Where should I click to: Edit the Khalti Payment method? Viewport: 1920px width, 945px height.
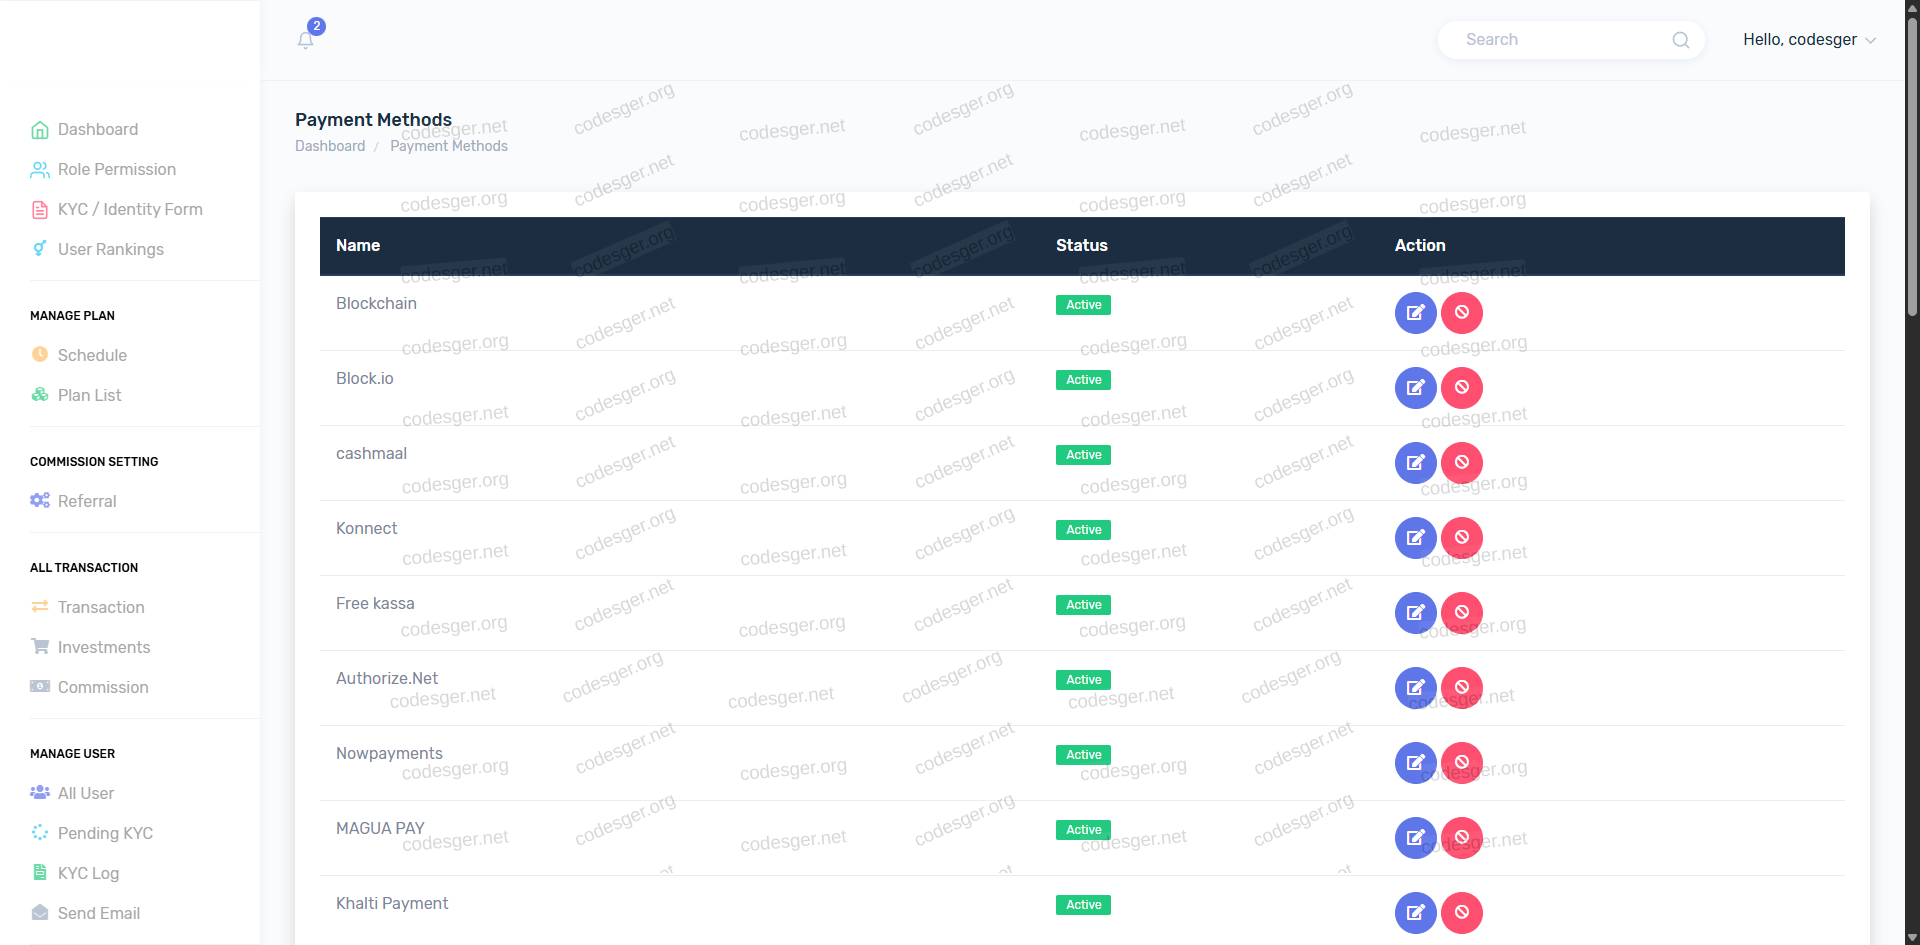point(1415,913)
